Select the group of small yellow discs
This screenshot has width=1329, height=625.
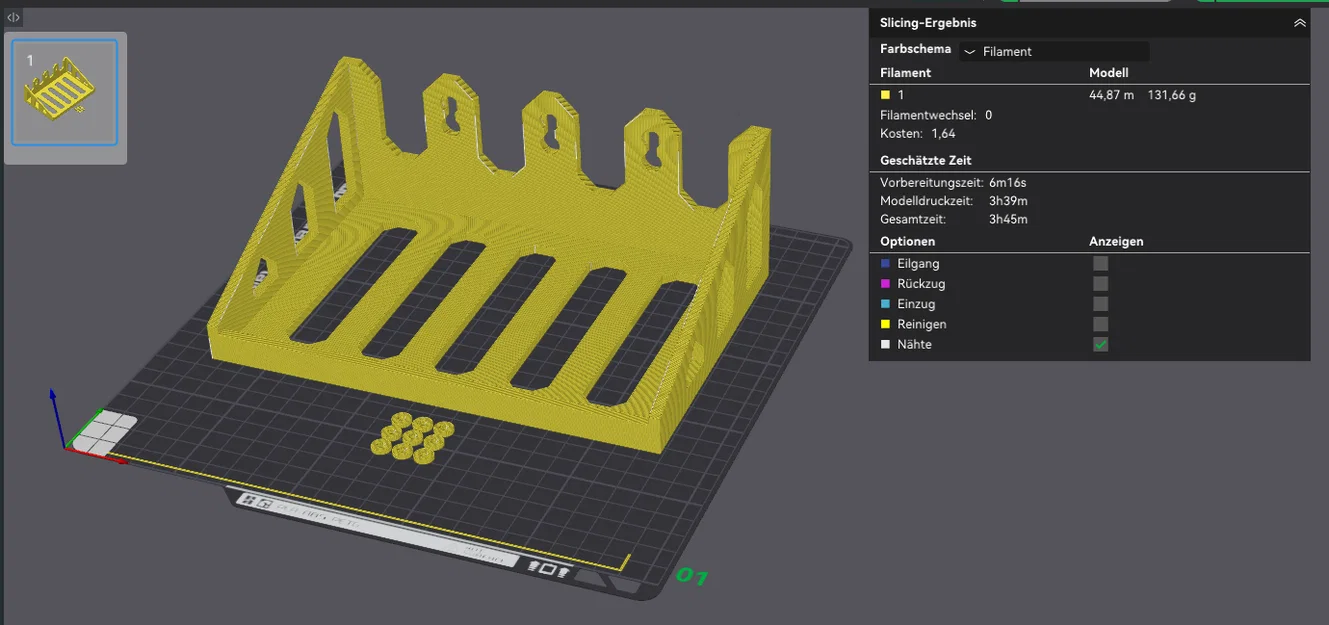(412, 438)
